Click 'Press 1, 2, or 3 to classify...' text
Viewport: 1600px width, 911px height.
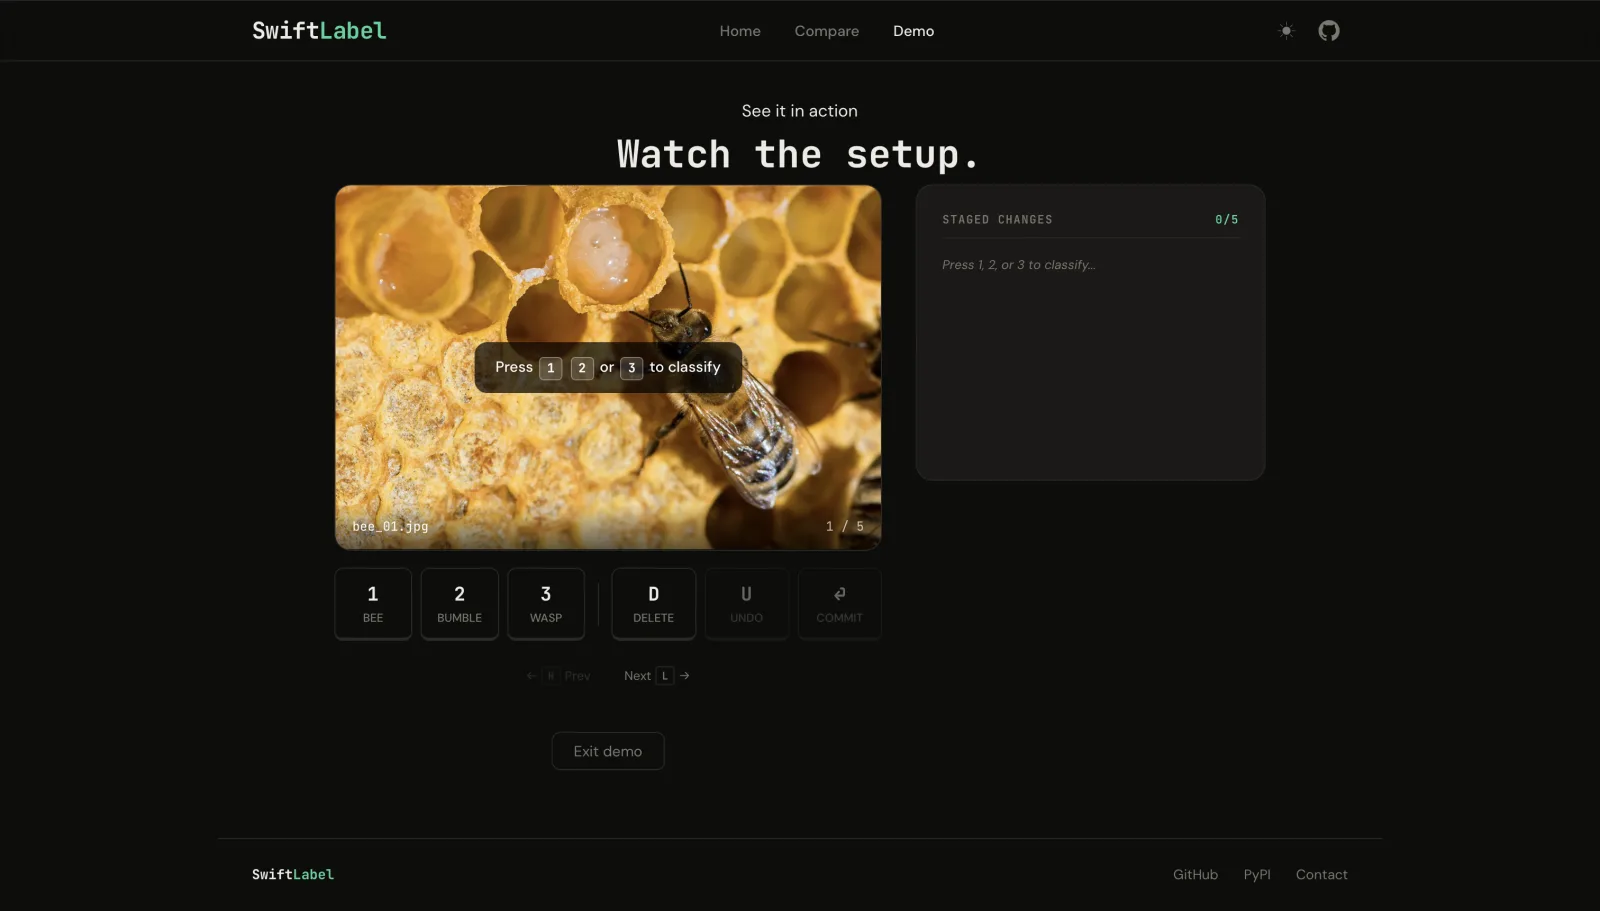pos(1019,265)
